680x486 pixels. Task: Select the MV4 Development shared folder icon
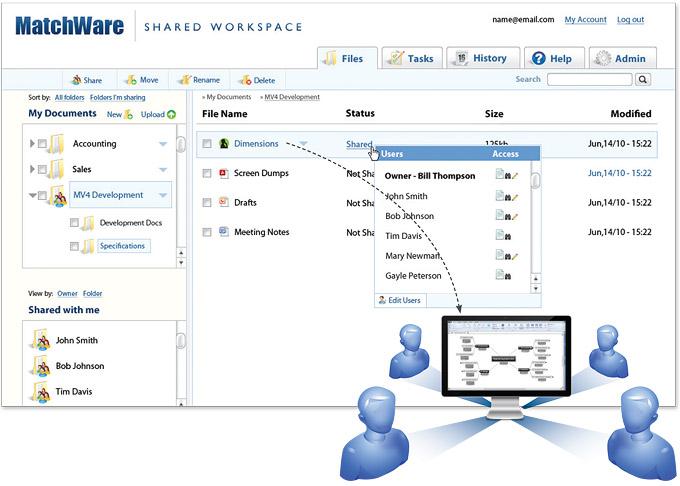coord(58,196)
